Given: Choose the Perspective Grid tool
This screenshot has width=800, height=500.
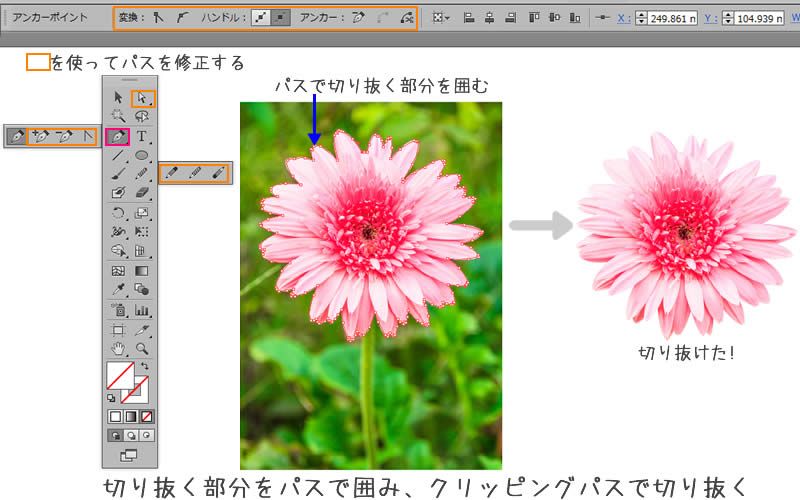Looking at the screenshot, I should click(x=142, y=251).
